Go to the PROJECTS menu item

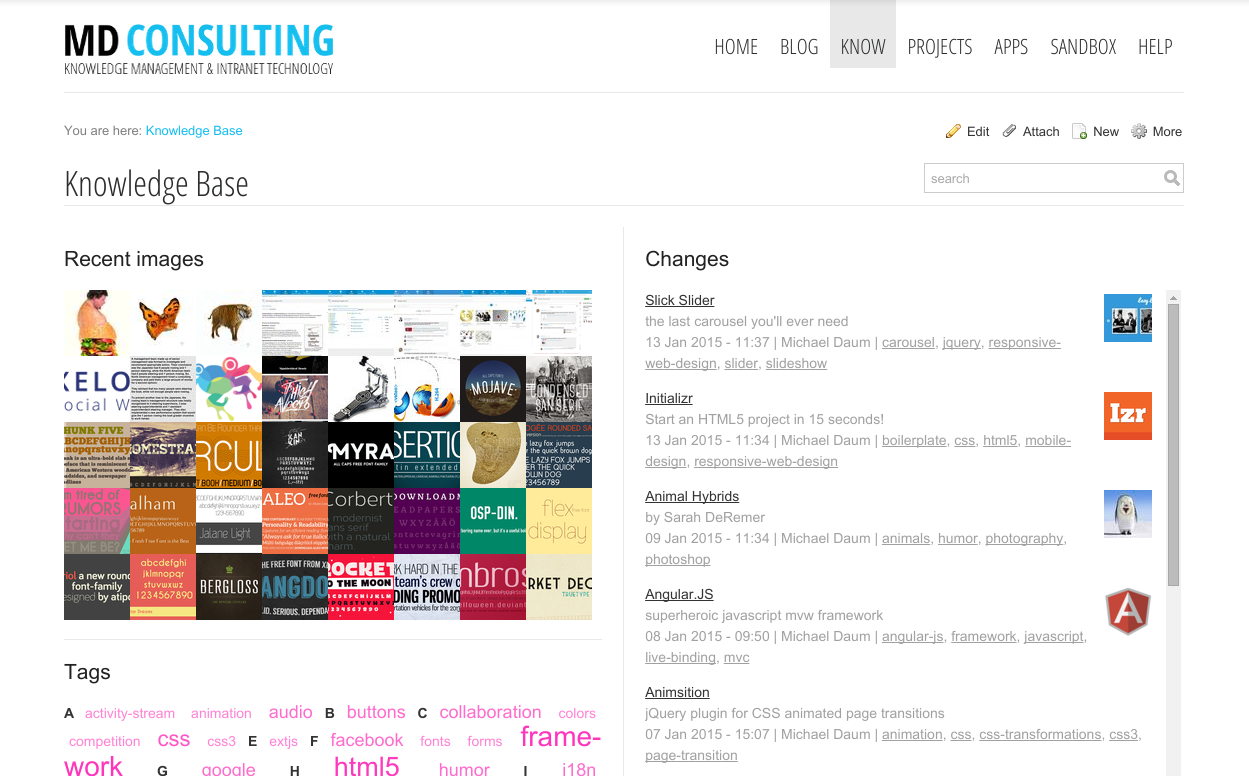click(x=939, y=47)
